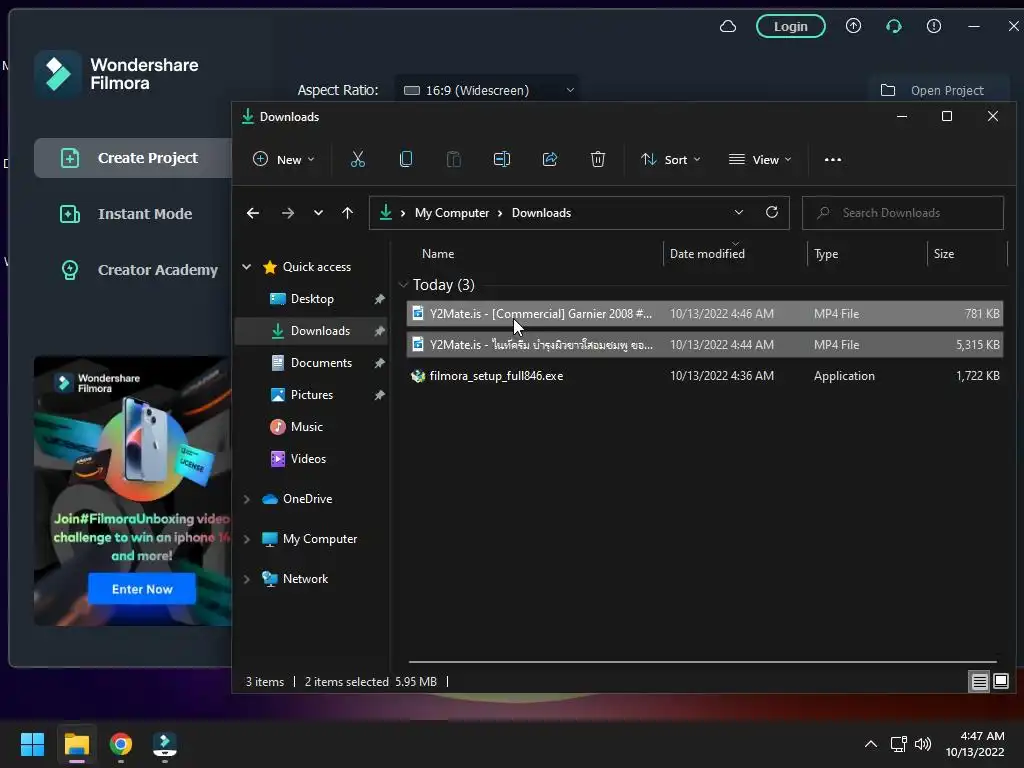This screenshot has width=1024, height=768.
Task: Select Pictures in Quick access
Action: (312, 394)
